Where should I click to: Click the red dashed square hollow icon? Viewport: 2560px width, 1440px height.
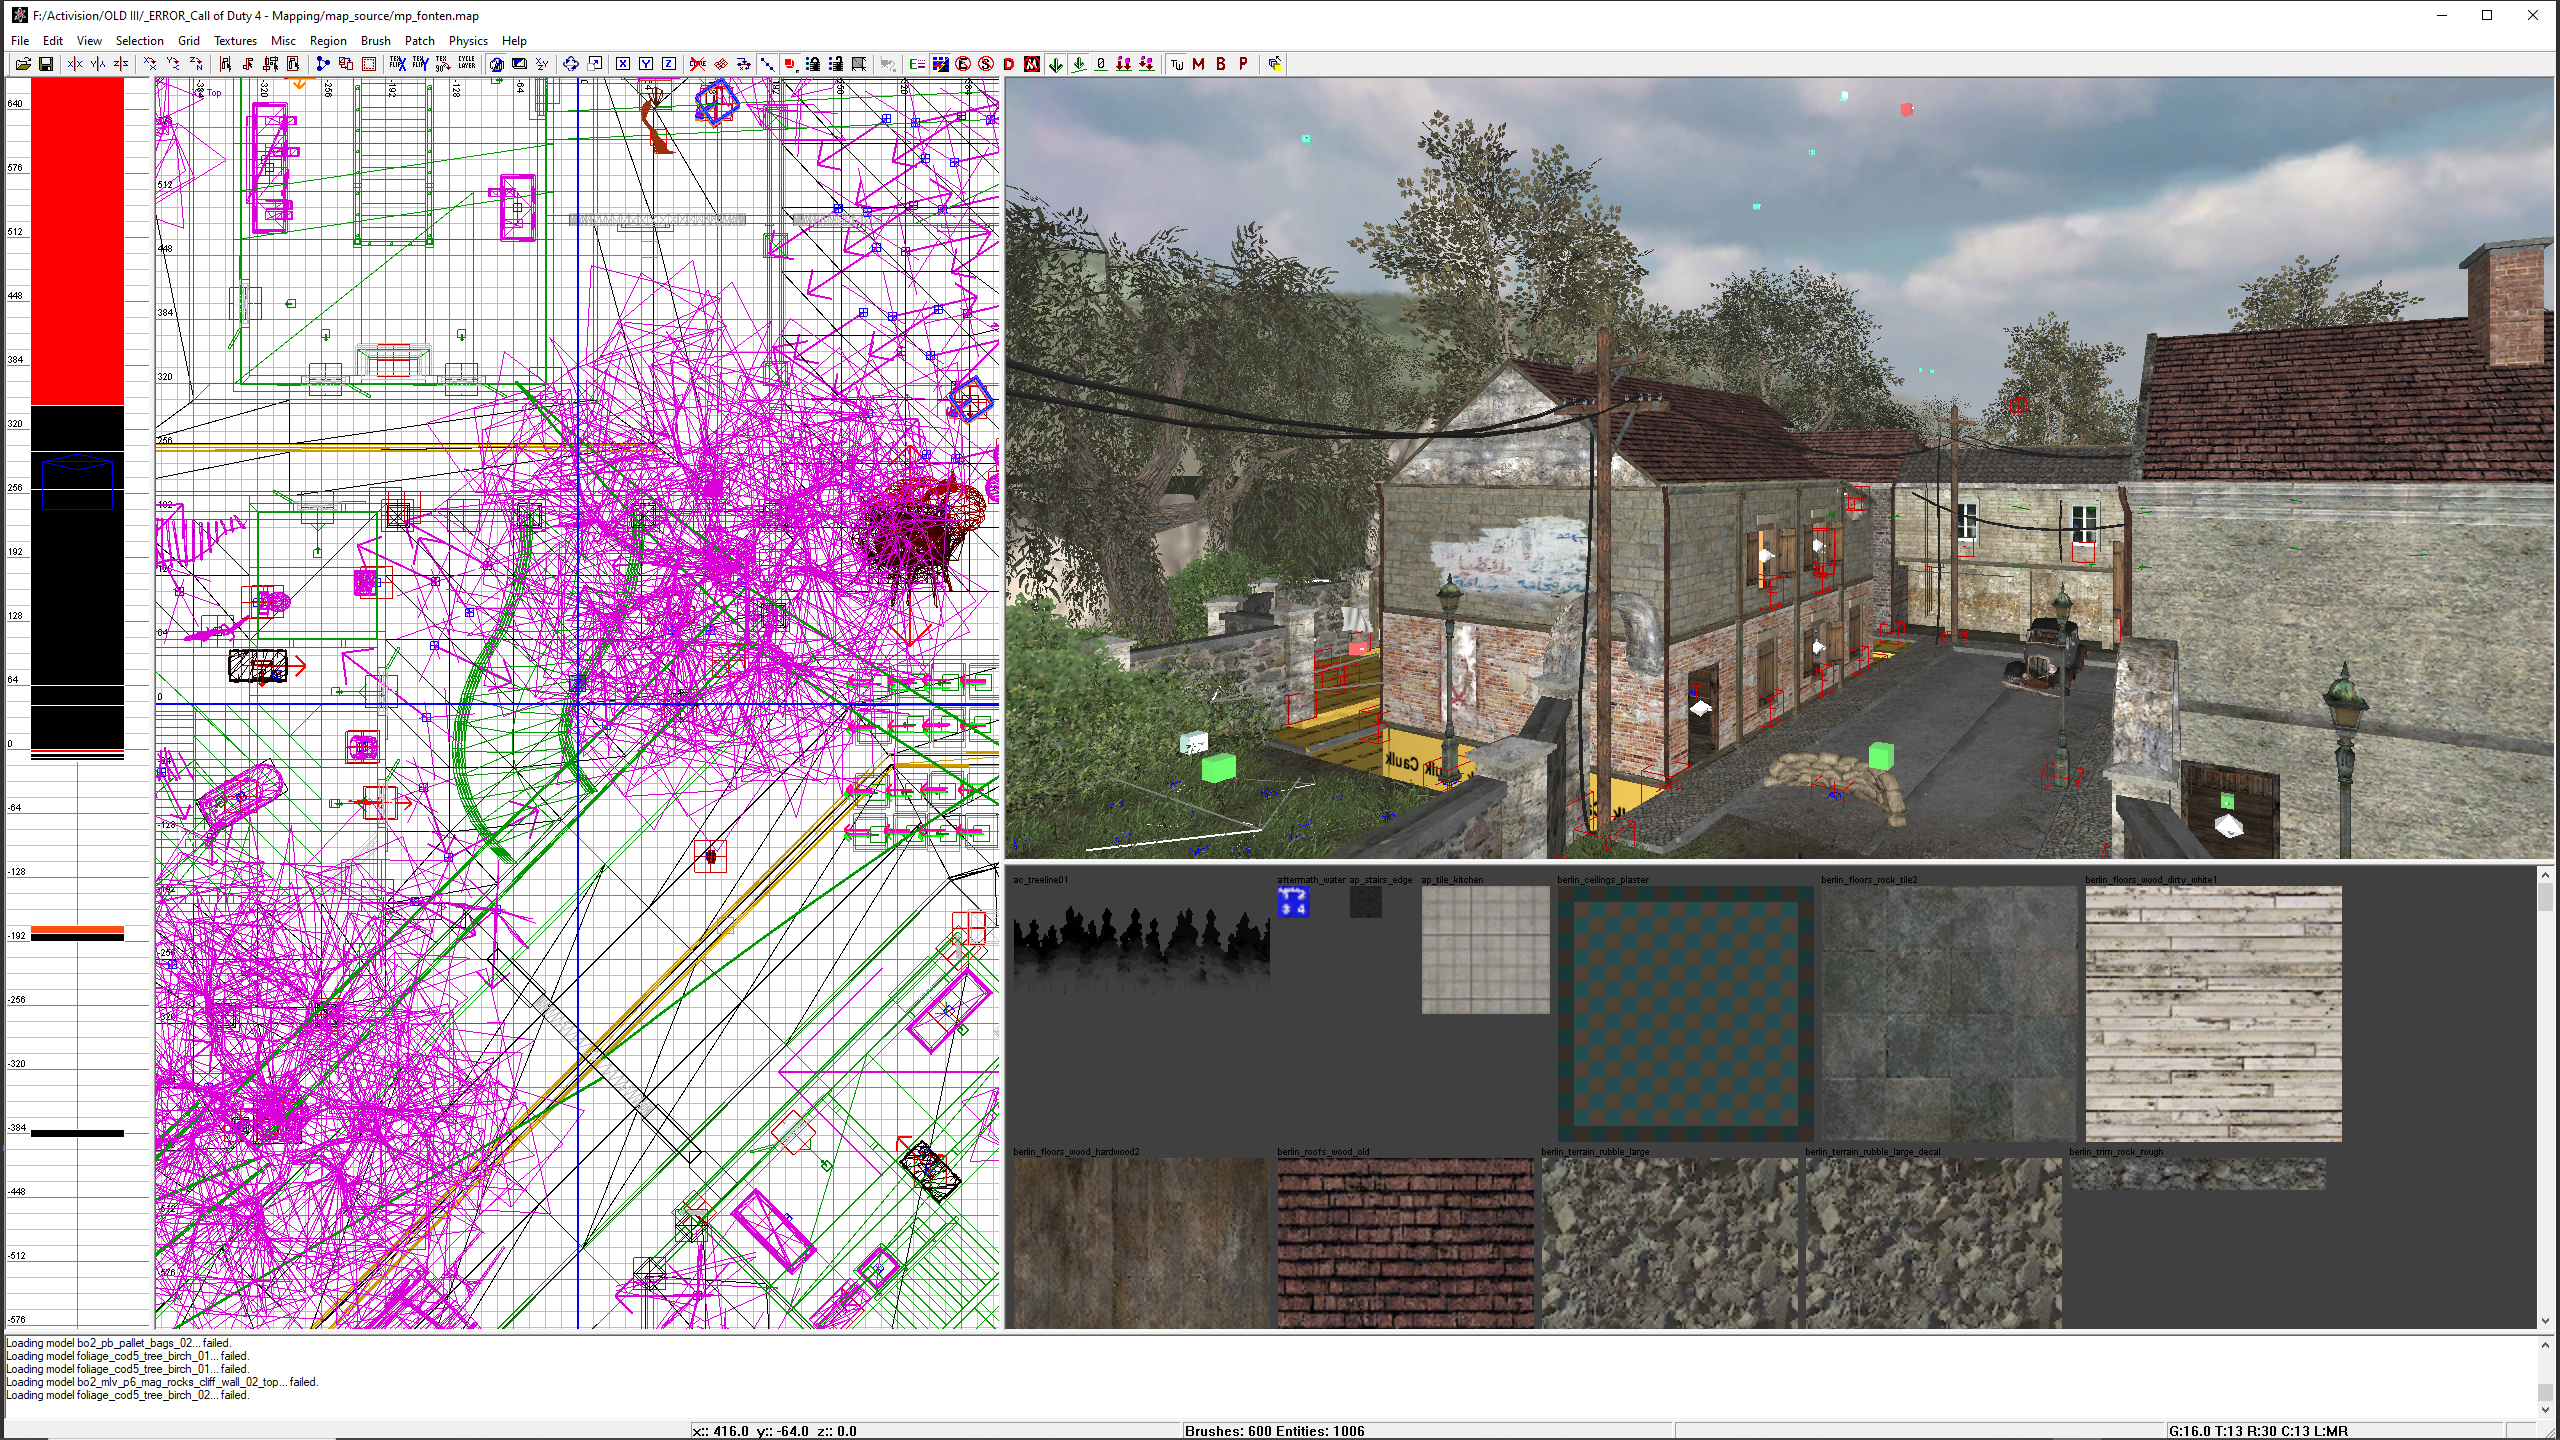pyautogui.click(x=369, y=64)
